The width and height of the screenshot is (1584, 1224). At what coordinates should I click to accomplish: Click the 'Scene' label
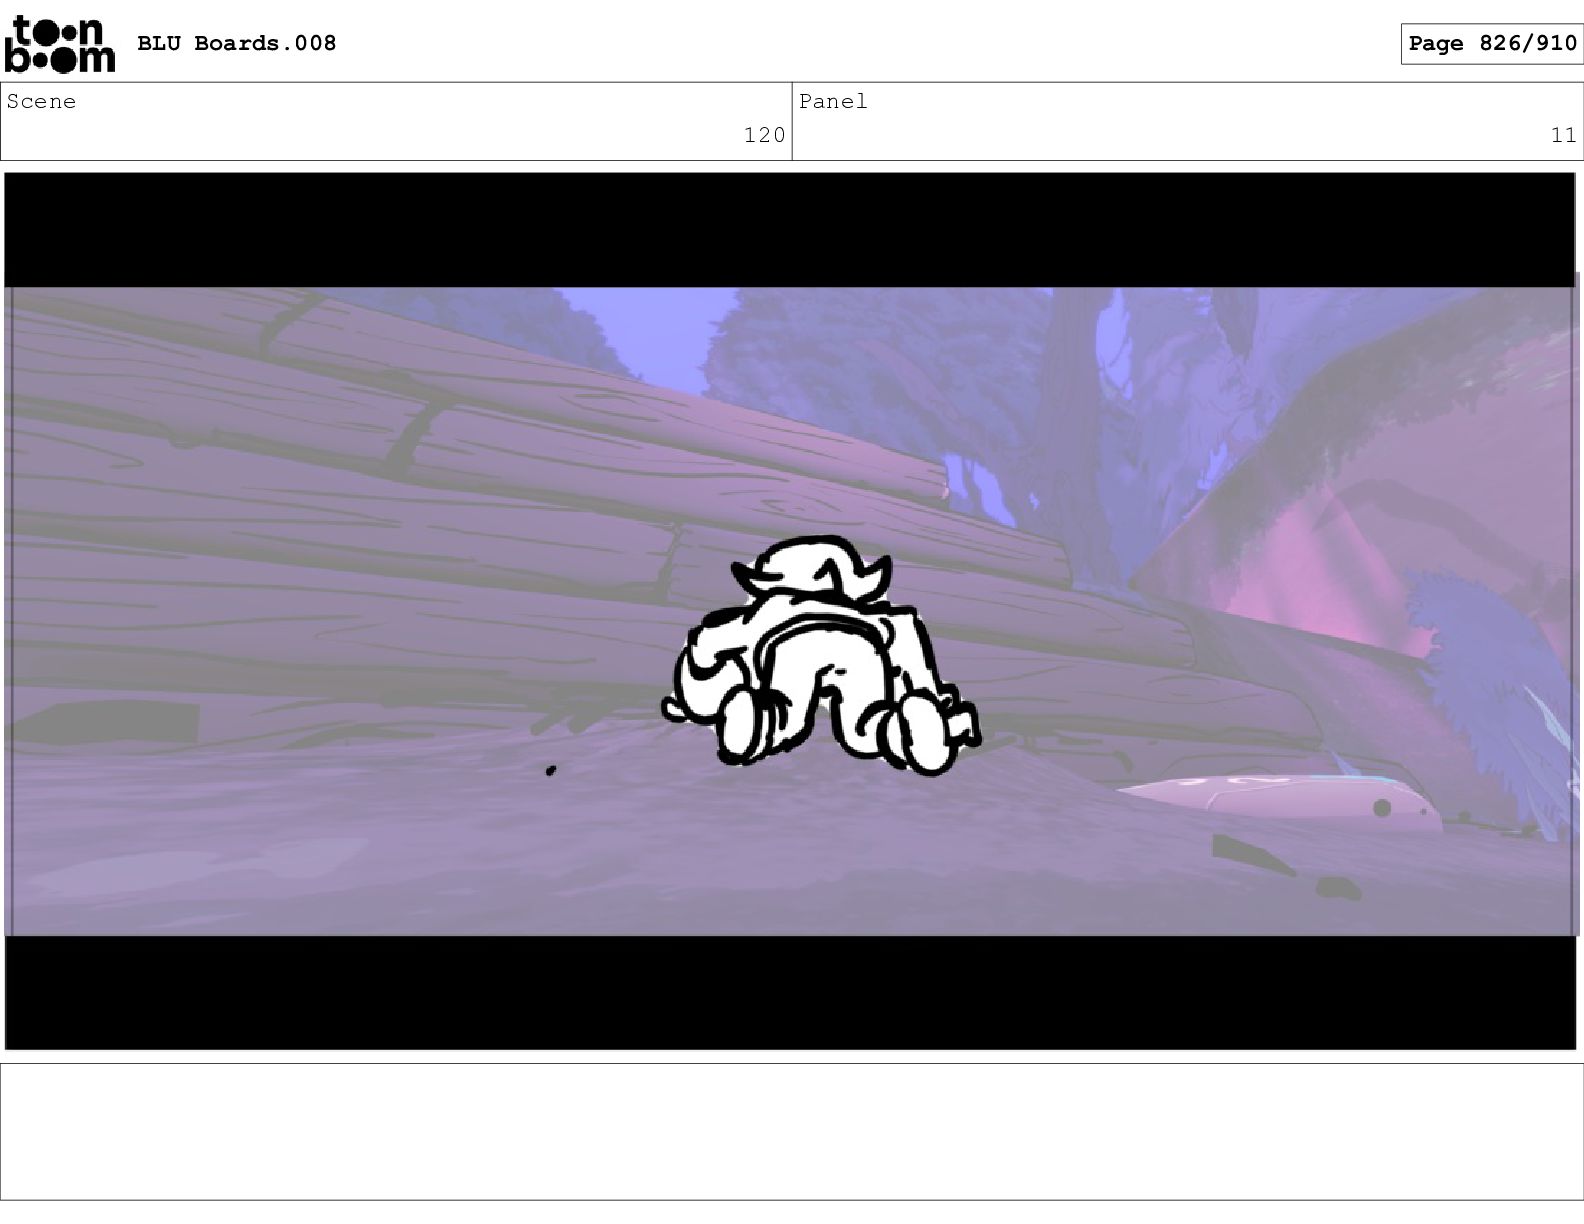(41, 101)
